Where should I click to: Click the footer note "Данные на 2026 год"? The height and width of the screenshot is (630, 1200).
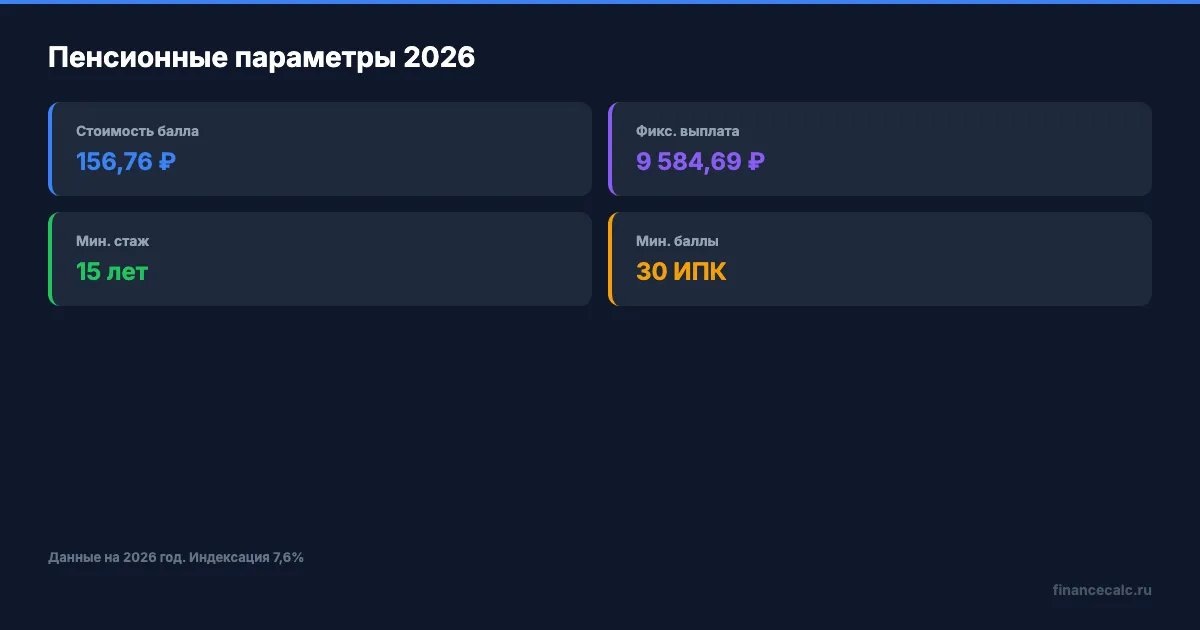click(116, 557)
